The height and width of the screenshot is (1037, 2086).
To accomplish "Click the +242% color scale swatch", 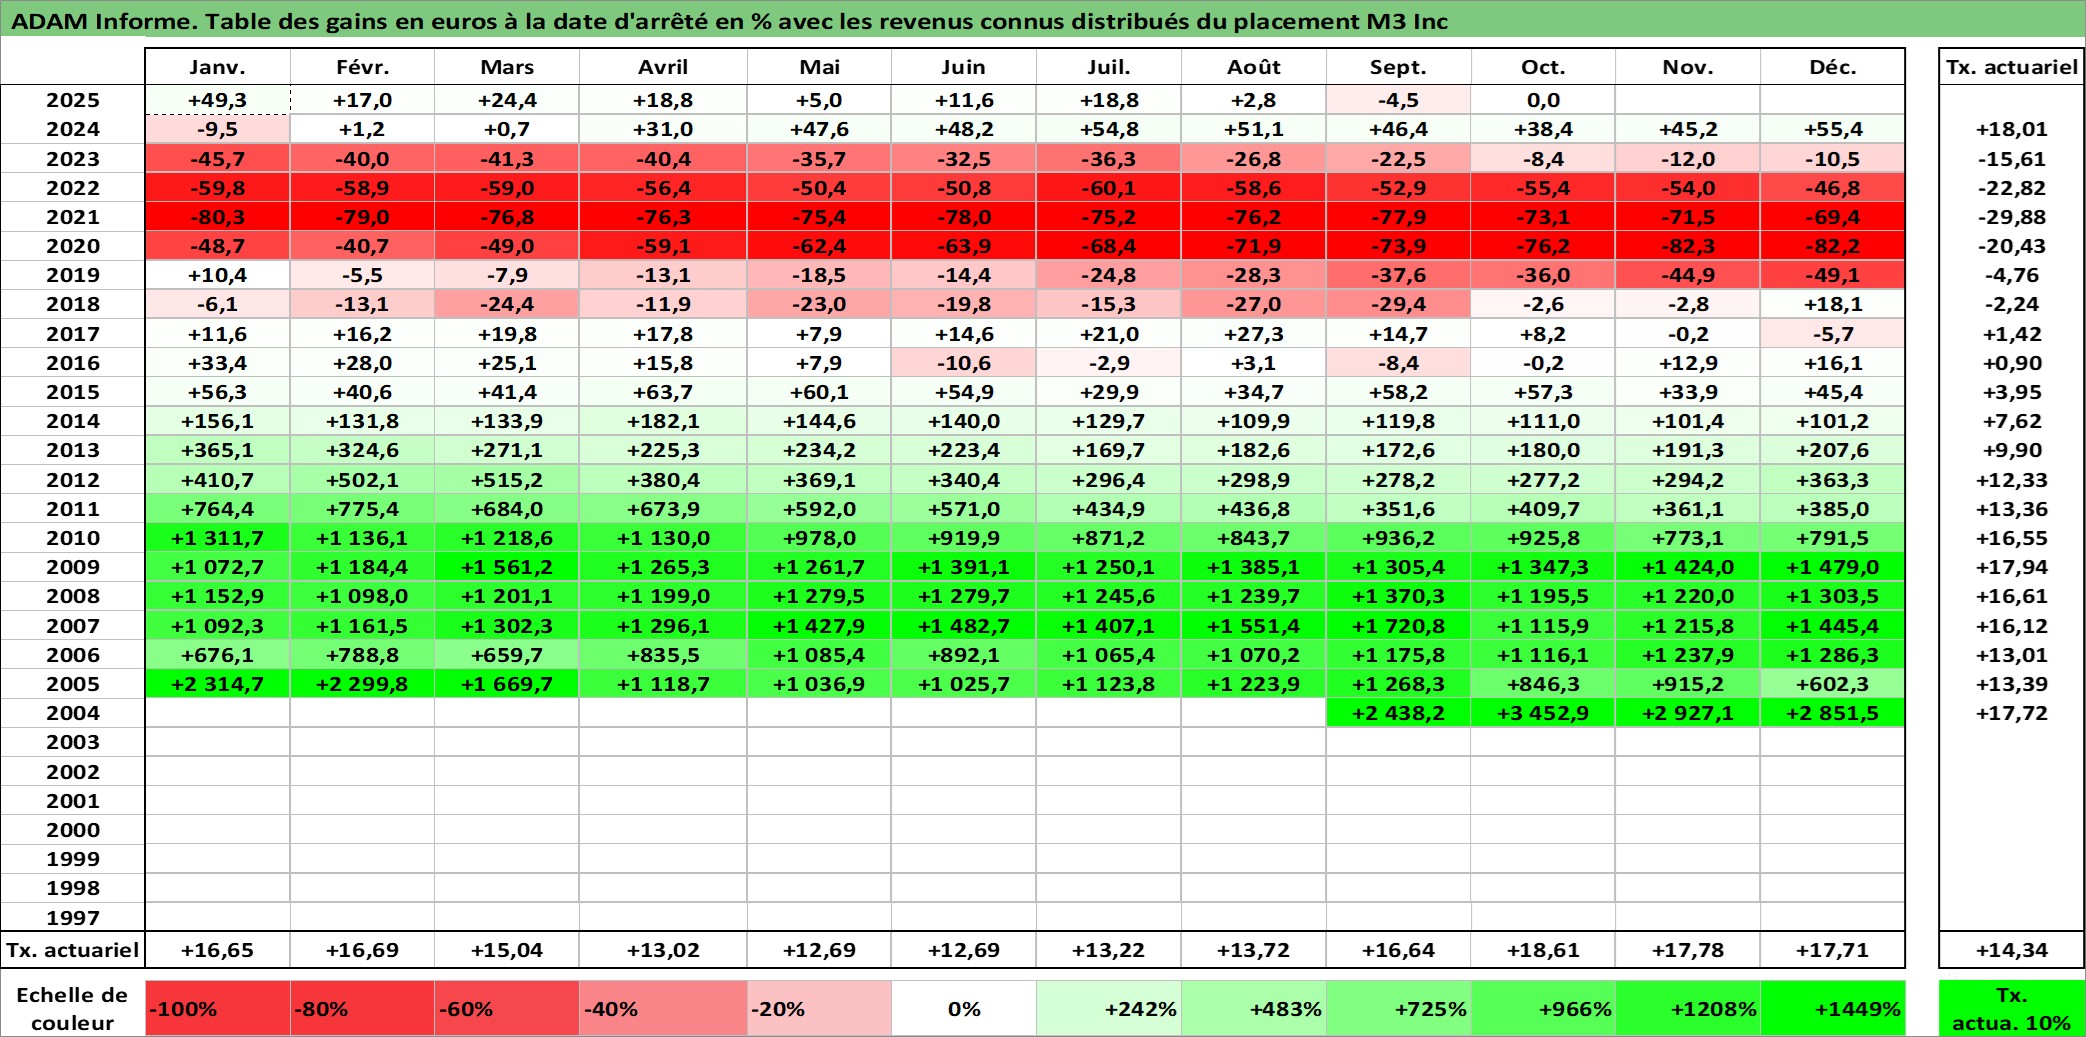I will click(1109, 1008).
